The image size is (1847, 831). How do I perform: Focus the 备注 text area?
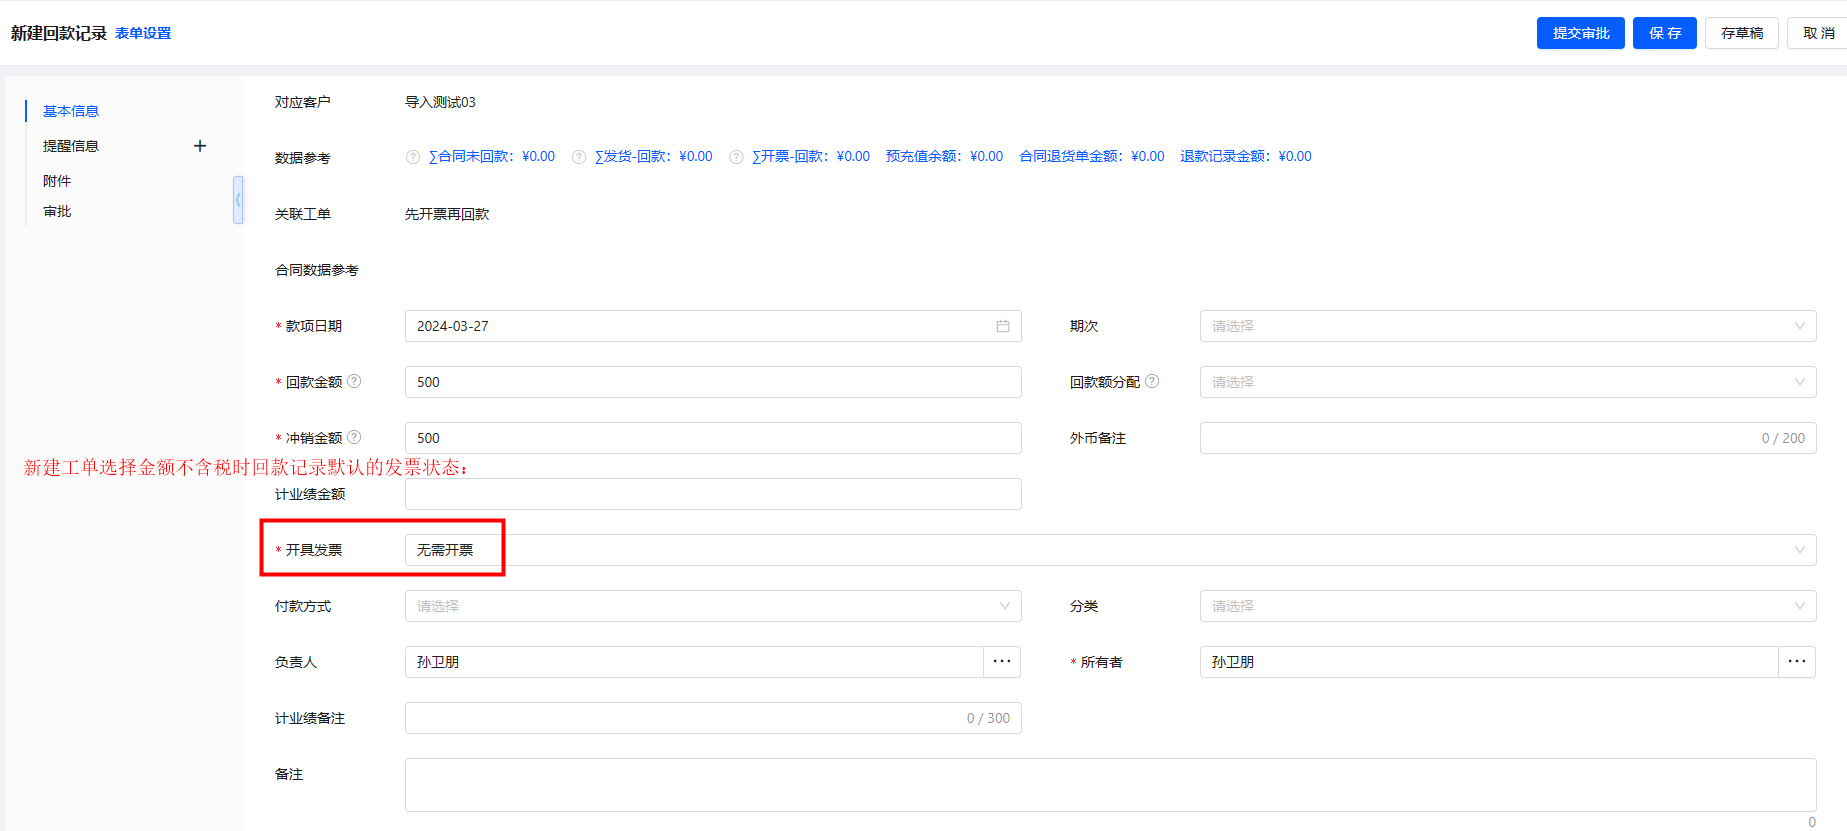tap(1111, 785)
